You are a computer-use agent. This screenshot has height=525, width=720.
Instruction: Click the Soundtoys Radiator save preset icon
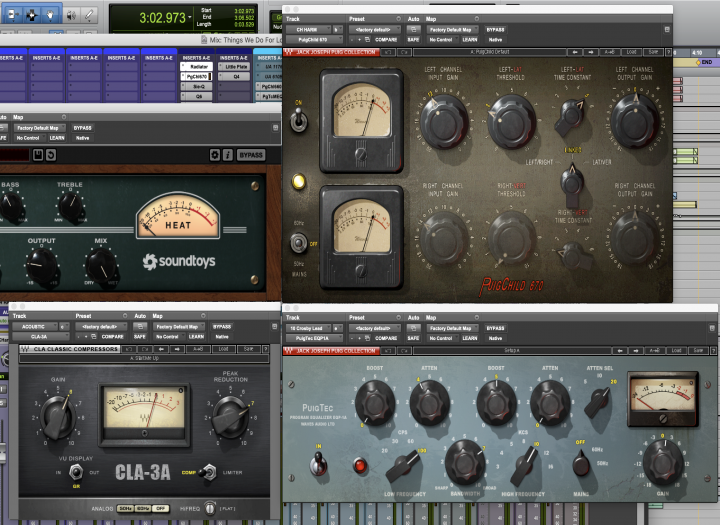[x=38, y=155]
